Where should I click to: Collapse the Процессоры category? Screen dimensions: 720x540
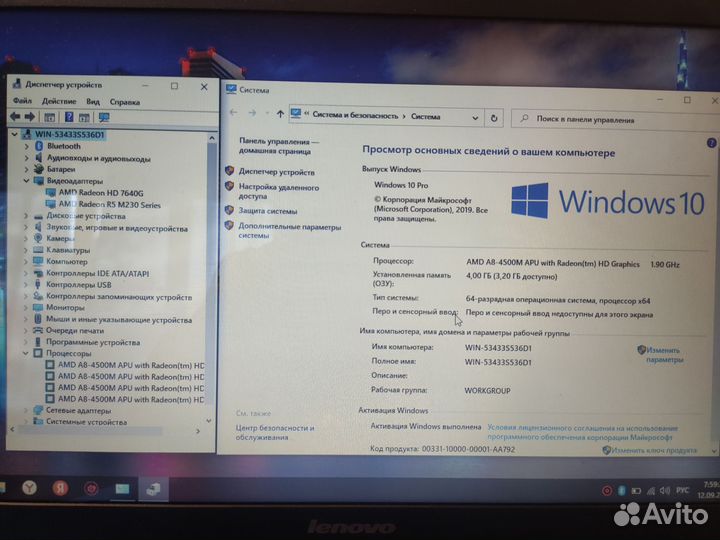tap(25, 353)
